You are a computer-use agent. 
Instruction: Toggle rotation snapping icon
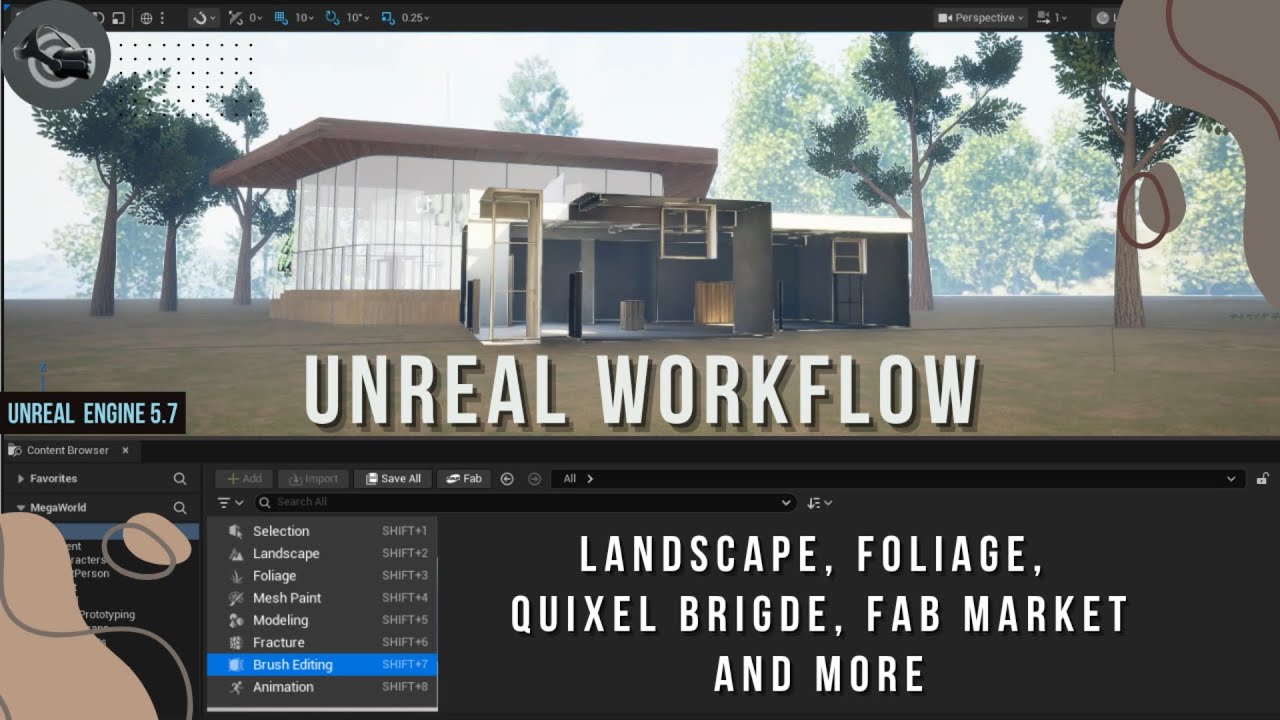[332, 18]
